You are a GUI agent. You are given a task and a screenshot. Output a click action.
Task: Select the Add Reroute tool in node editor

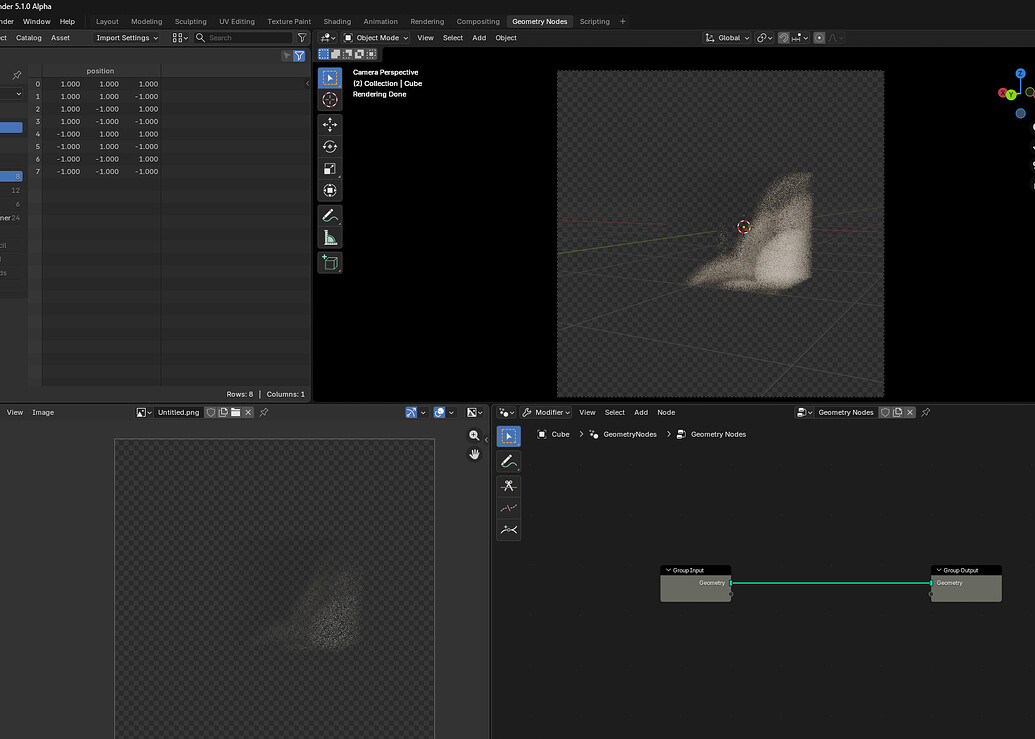click(508, 530)
